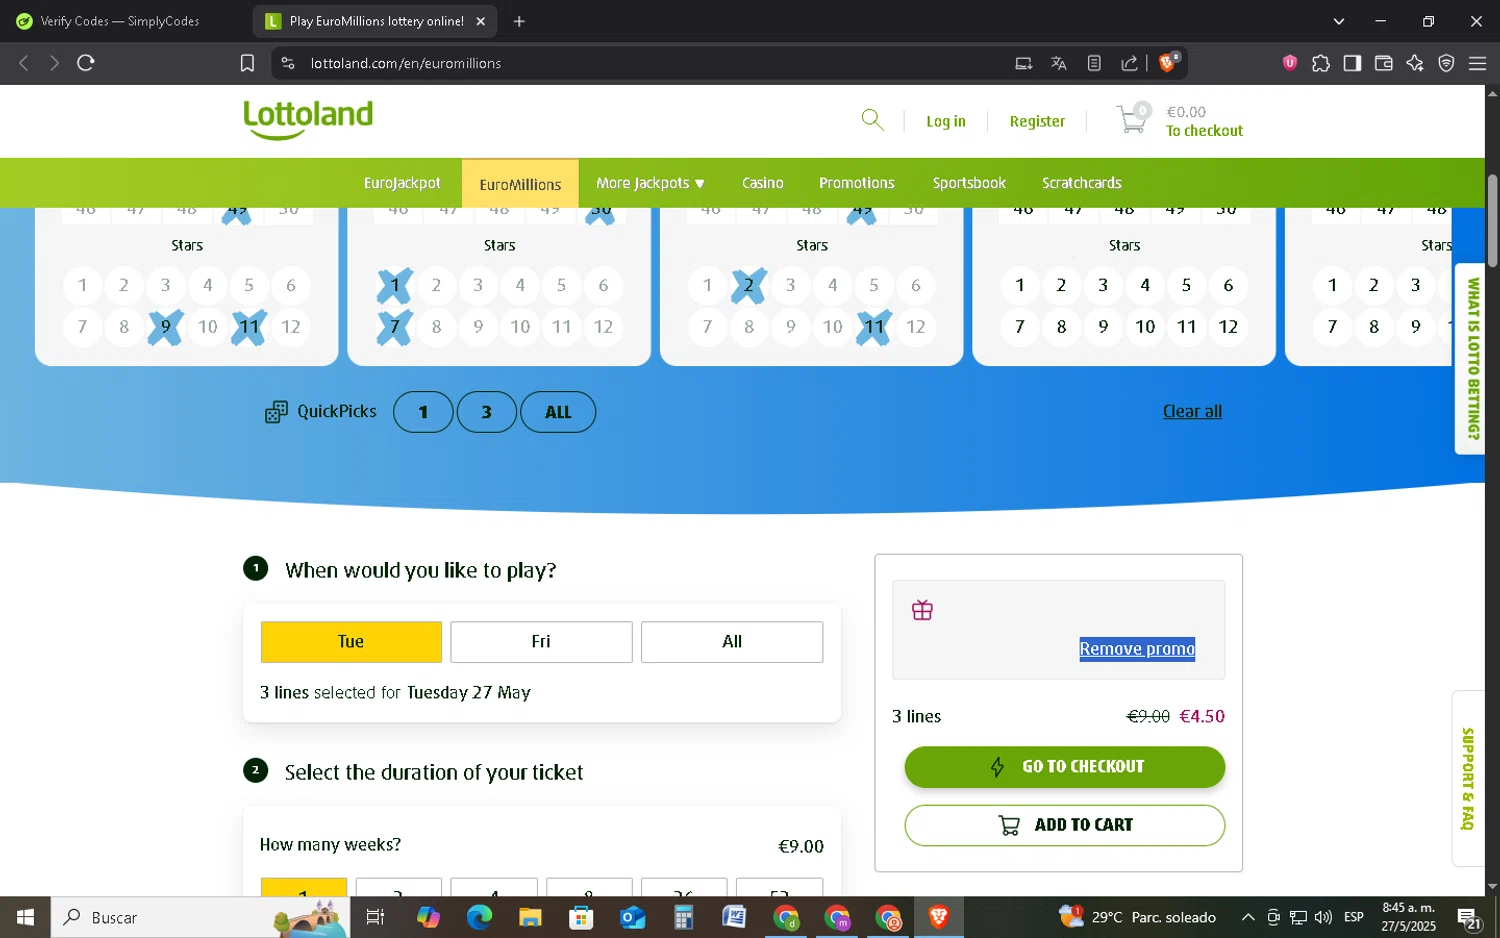The image size is (1500, 938).
Task: Click the page vertical scrollbar thumb
Action: click(x=1492, y=221)
